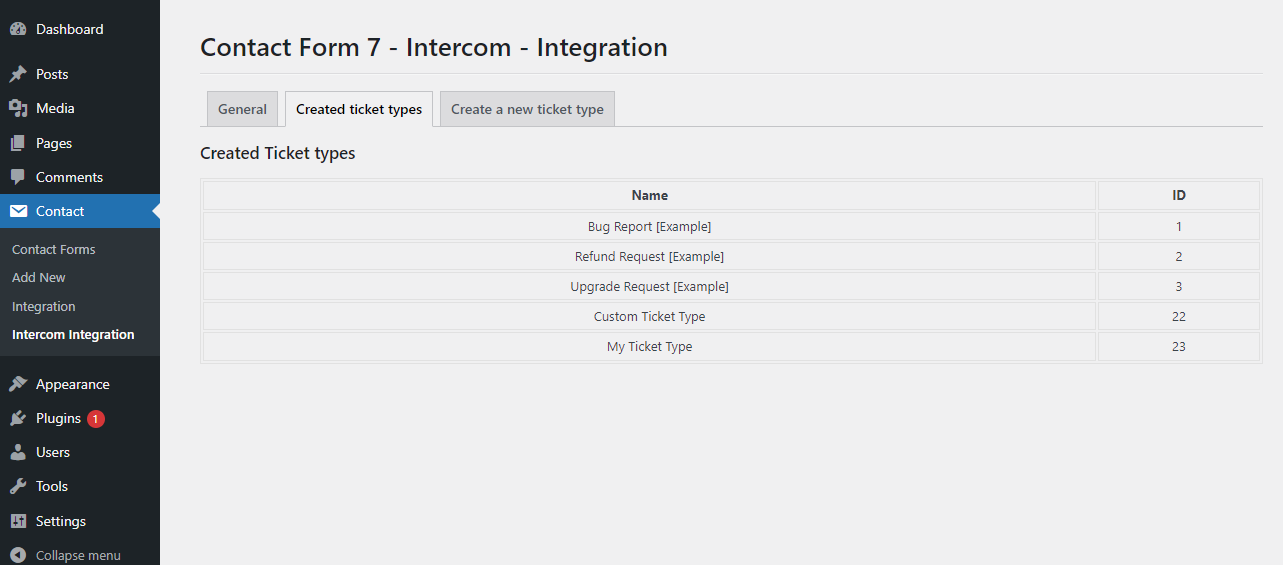Click the Plugins update badge
The image size is (1283, 565).
[x=96, y=419]
